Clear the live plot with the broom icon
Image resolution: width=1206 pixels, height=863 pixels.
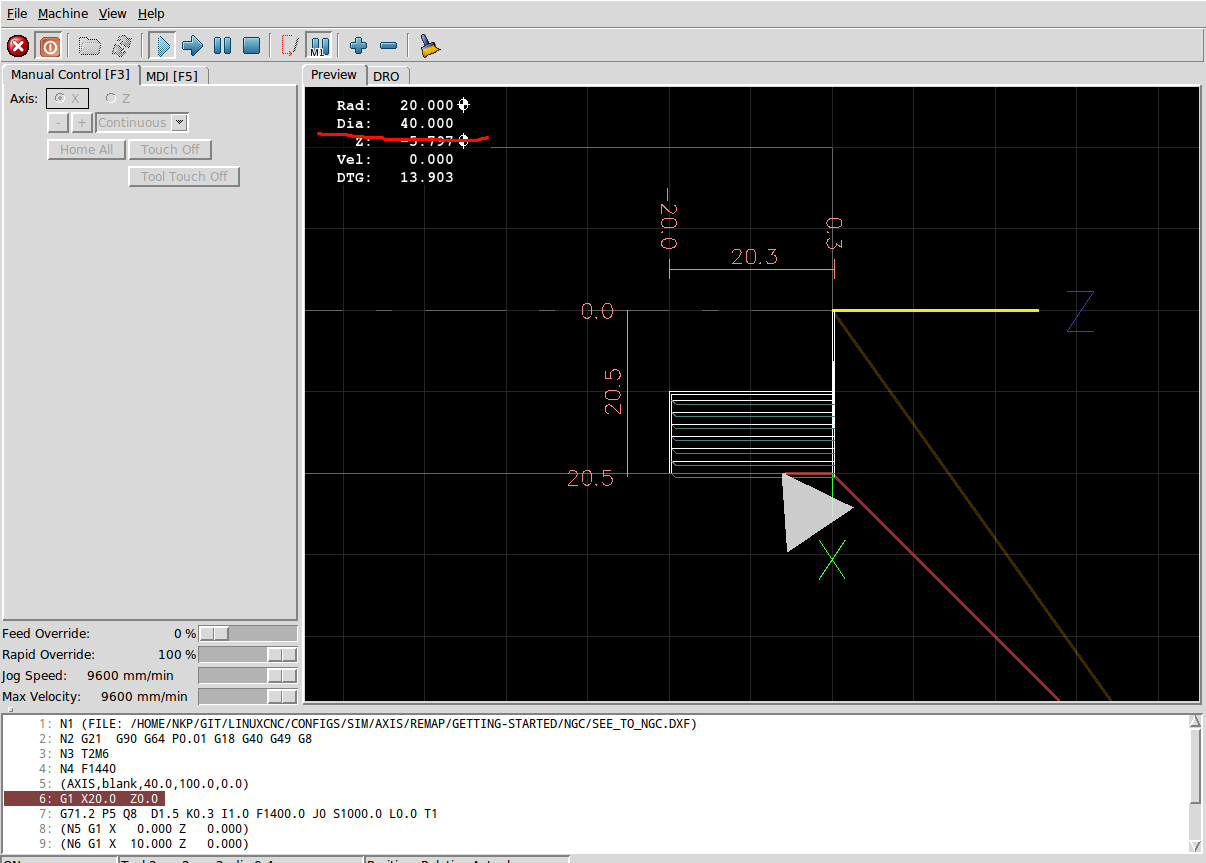(x=429, y=46)
